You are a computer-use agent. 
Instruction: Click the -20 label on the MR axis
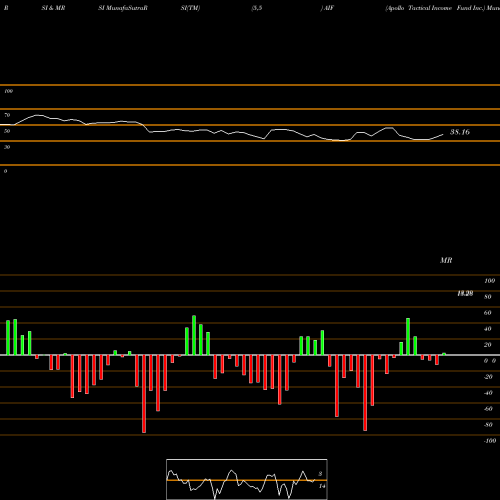(488, 377)
